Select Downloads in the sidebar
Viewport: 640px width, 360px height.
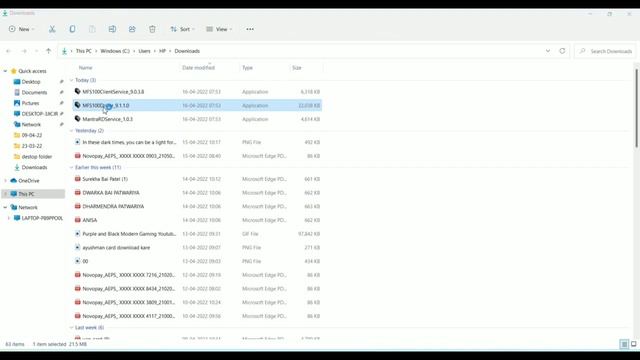click(34, 167)
